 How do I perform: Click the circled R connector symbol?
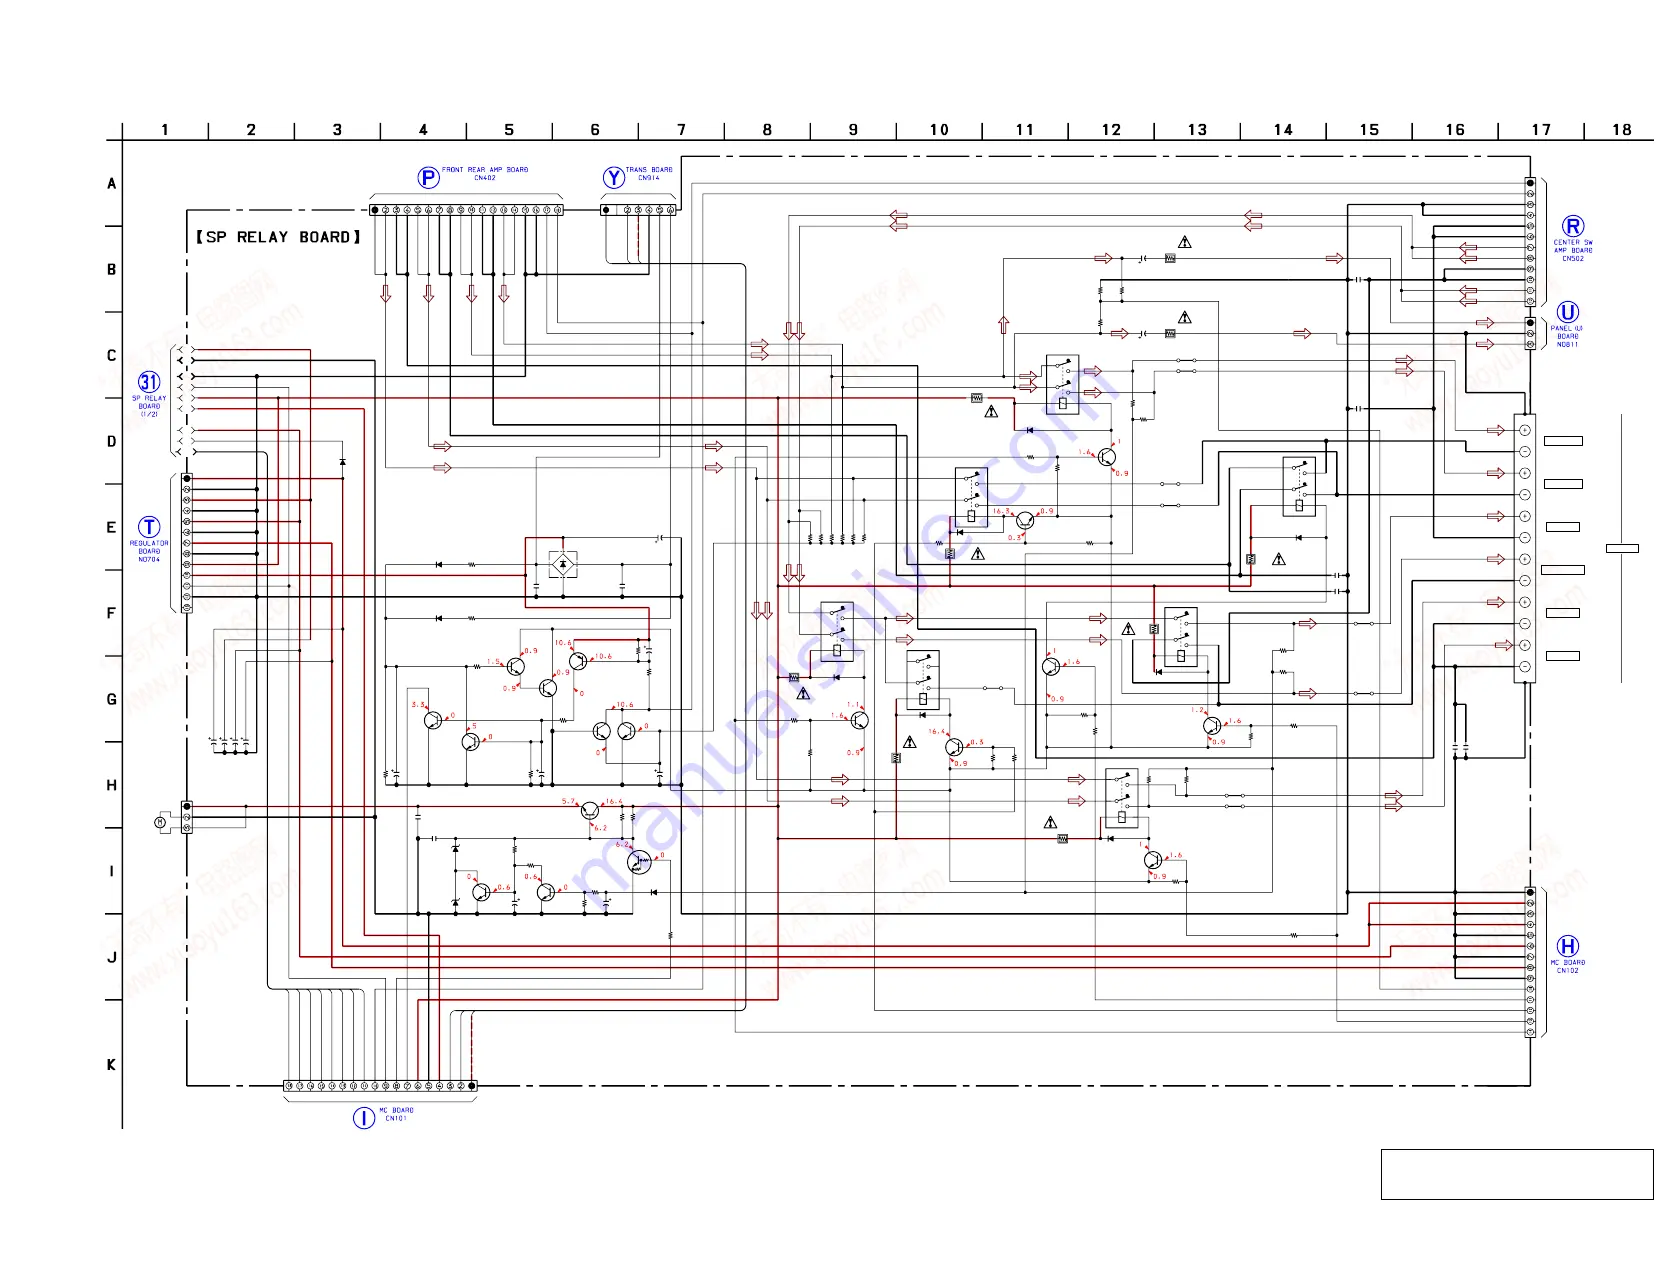(1572, 227)
